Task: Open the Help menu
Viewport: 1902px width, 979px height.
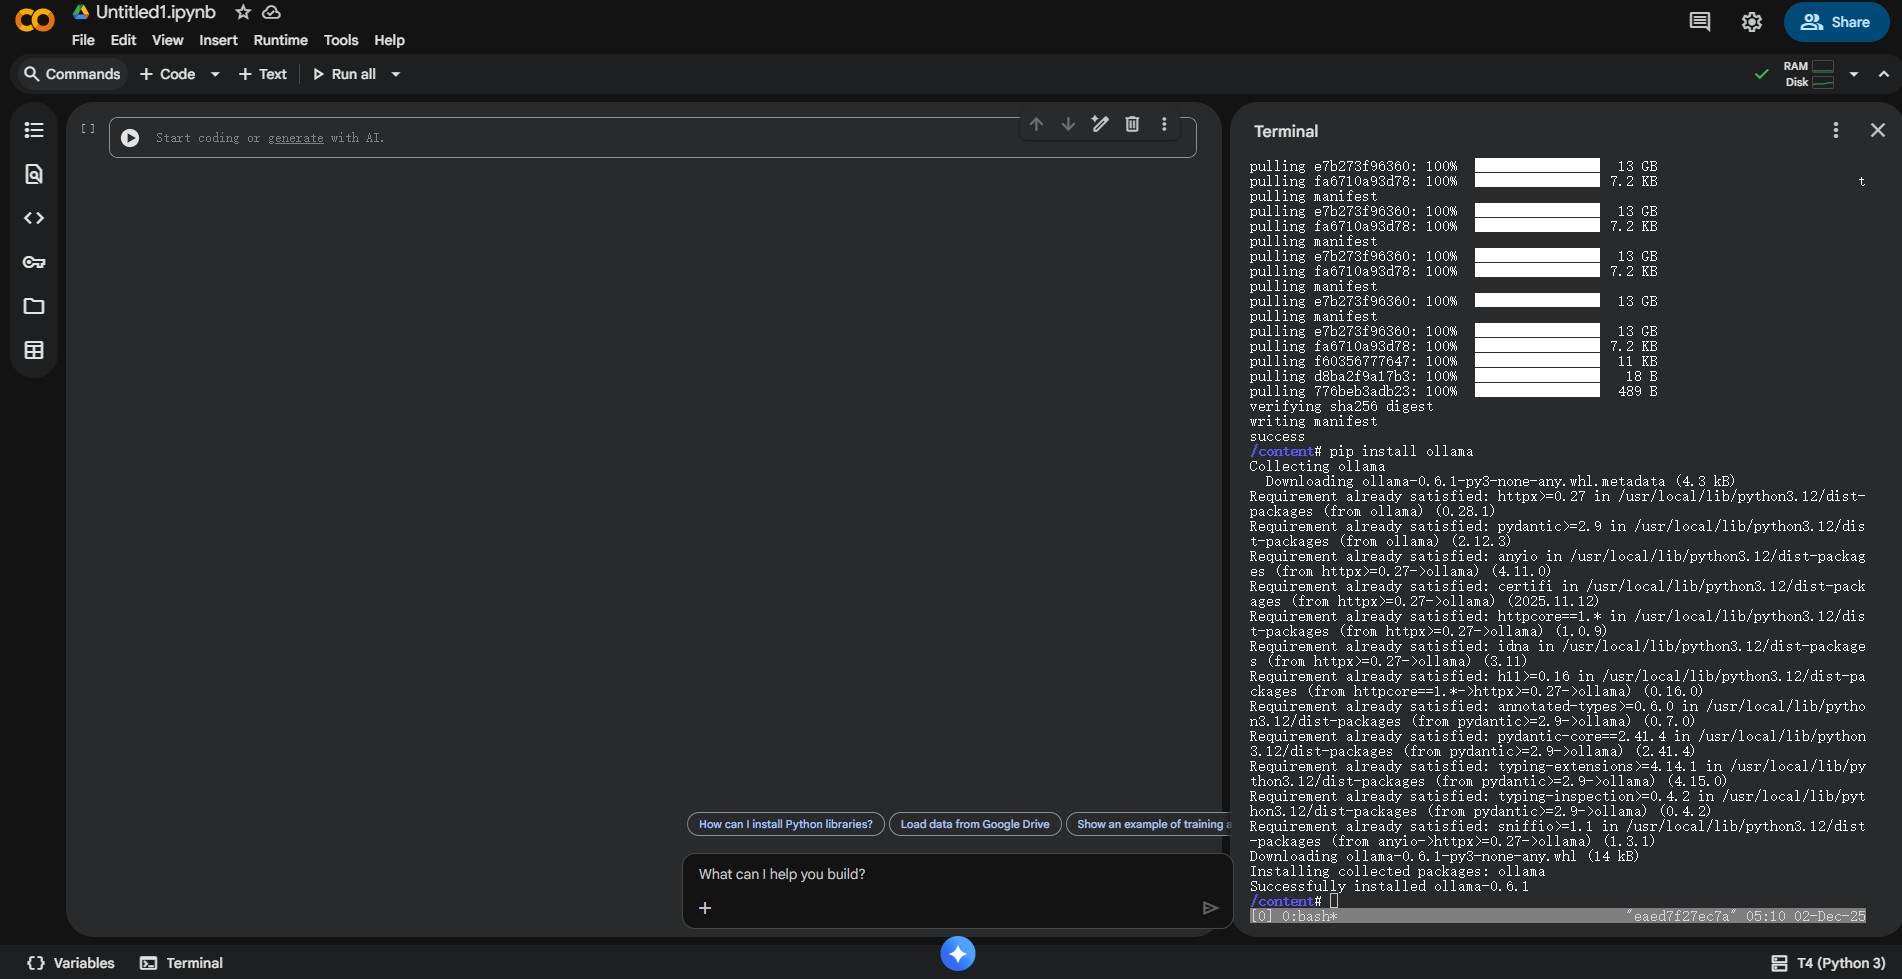Action: [389, 40]
